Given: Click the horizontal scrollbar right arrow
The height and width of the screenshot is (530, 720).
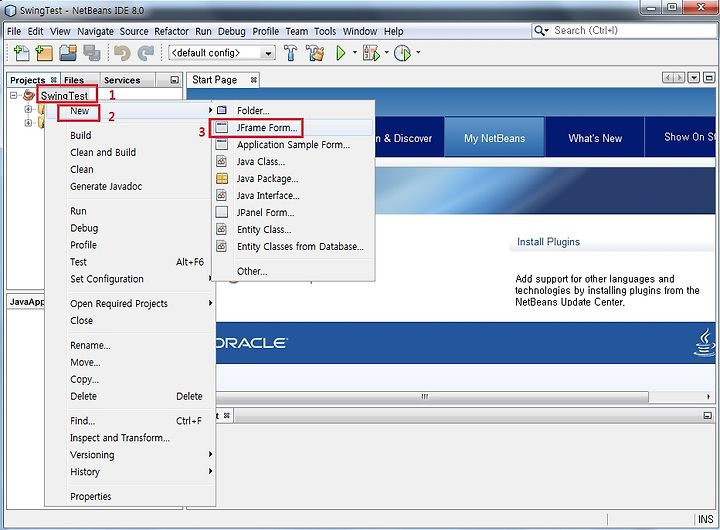Looking at the screenshot, I should click(708, 396).
